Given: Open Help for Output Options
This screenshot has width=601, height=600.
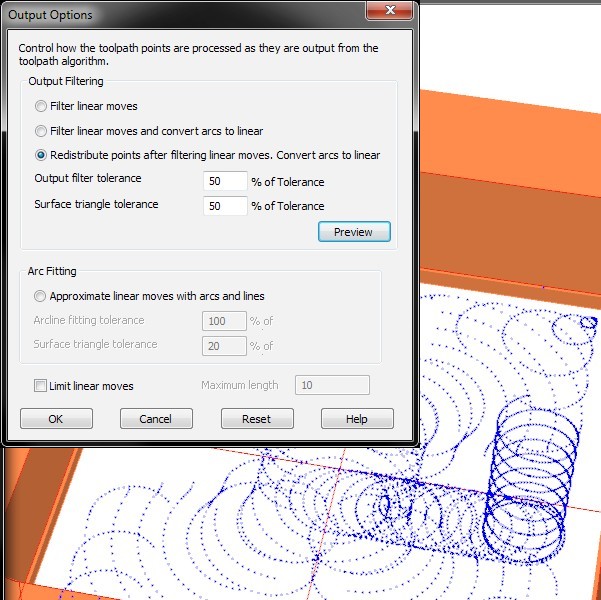Looking at the screenshot, I should (357, 419).
